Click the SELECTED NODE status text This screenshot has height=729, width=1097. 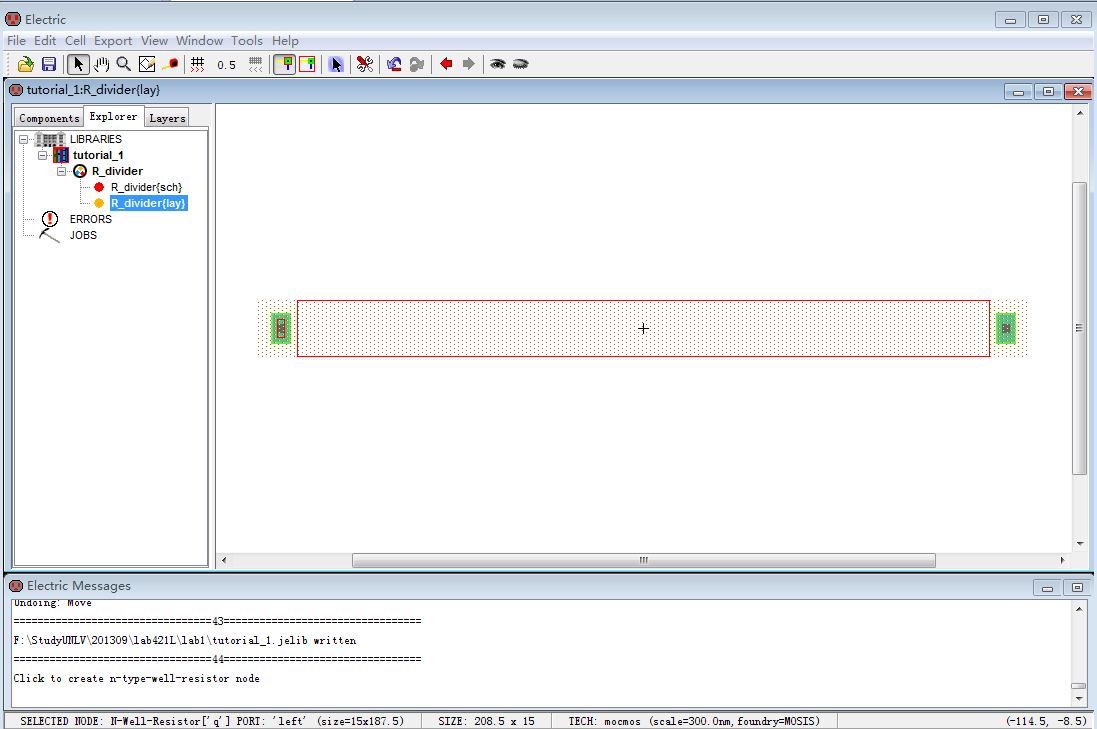click(x=212, y=721)
